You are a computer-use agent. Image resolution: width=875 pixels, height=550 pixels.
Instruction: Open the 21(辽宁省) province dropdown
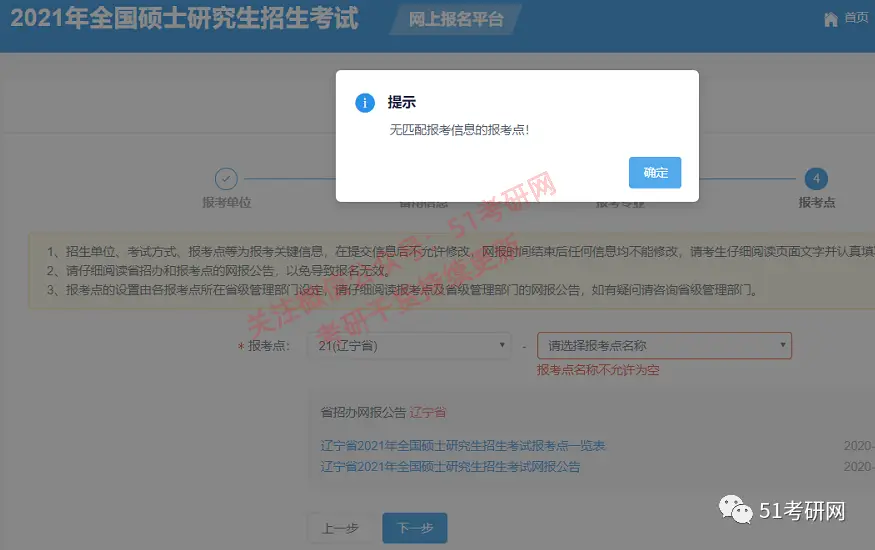tap(410, 346)
